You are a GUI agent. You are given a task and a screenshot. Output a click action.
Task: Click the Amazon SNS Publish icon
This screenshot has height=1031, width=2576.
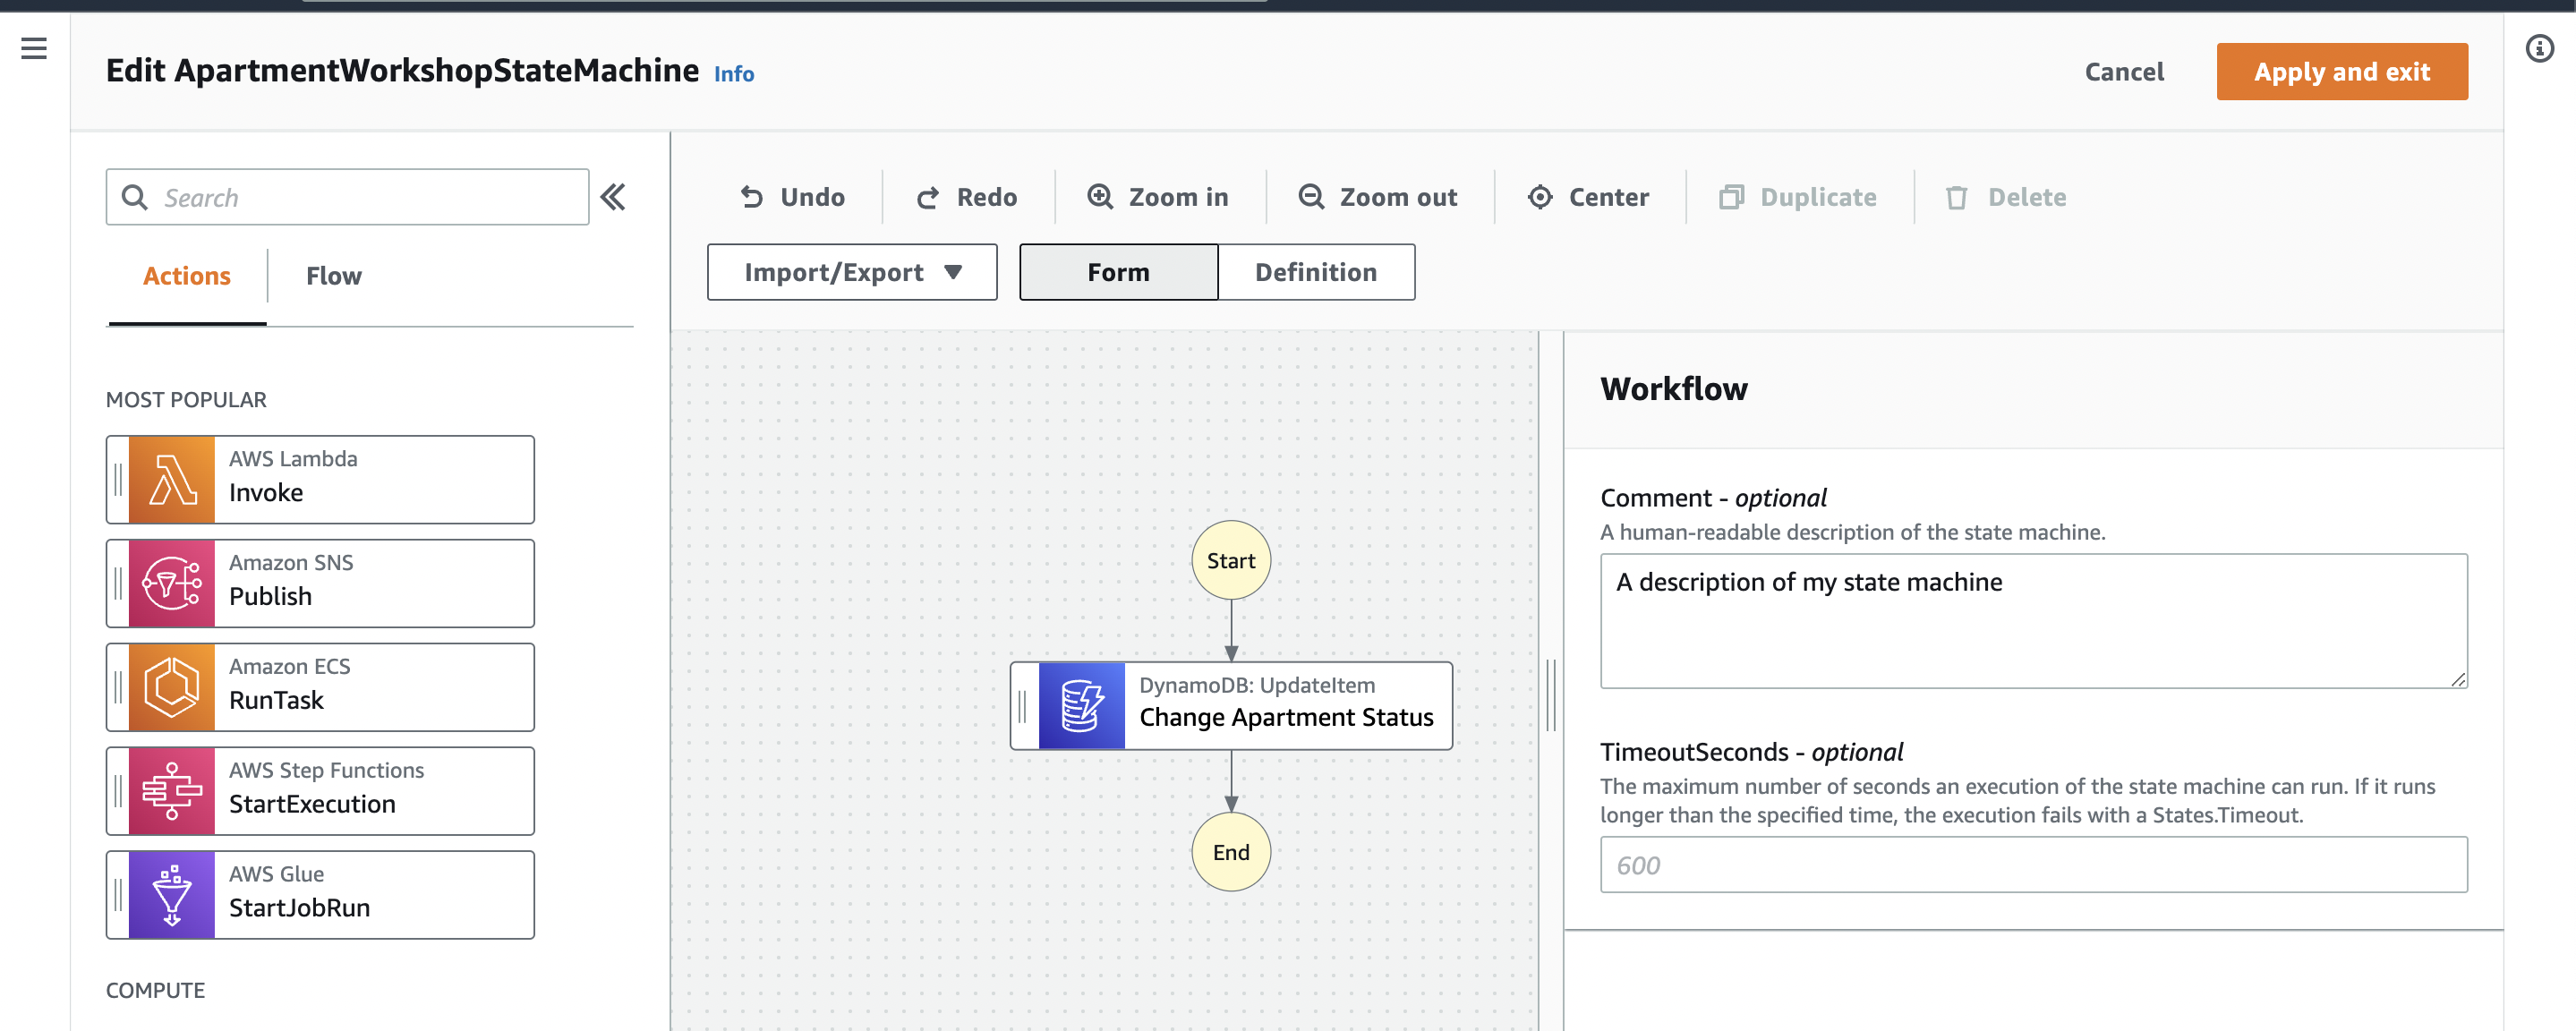tap(172, 584)
